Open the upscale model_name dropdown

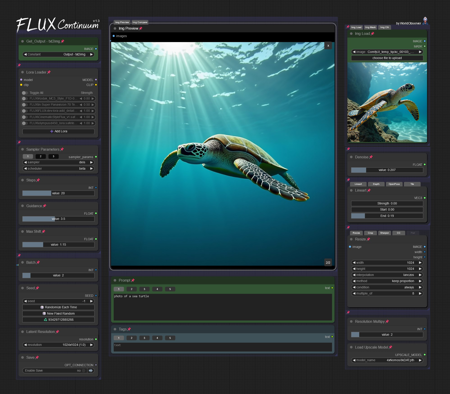387,360
